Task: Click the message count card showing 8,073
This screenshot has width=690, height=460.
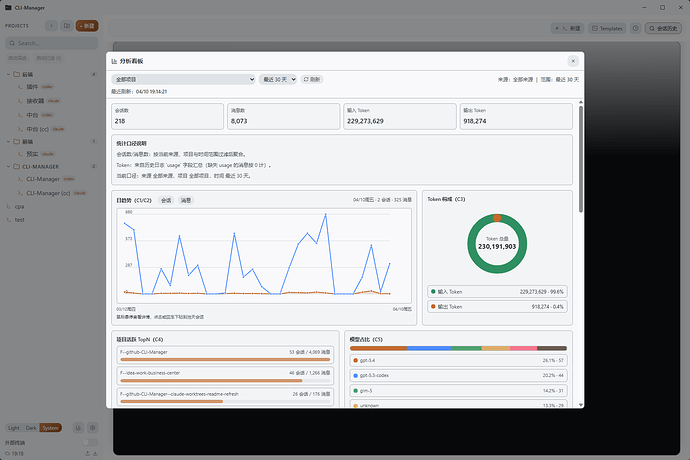Action: pos(283,116)
